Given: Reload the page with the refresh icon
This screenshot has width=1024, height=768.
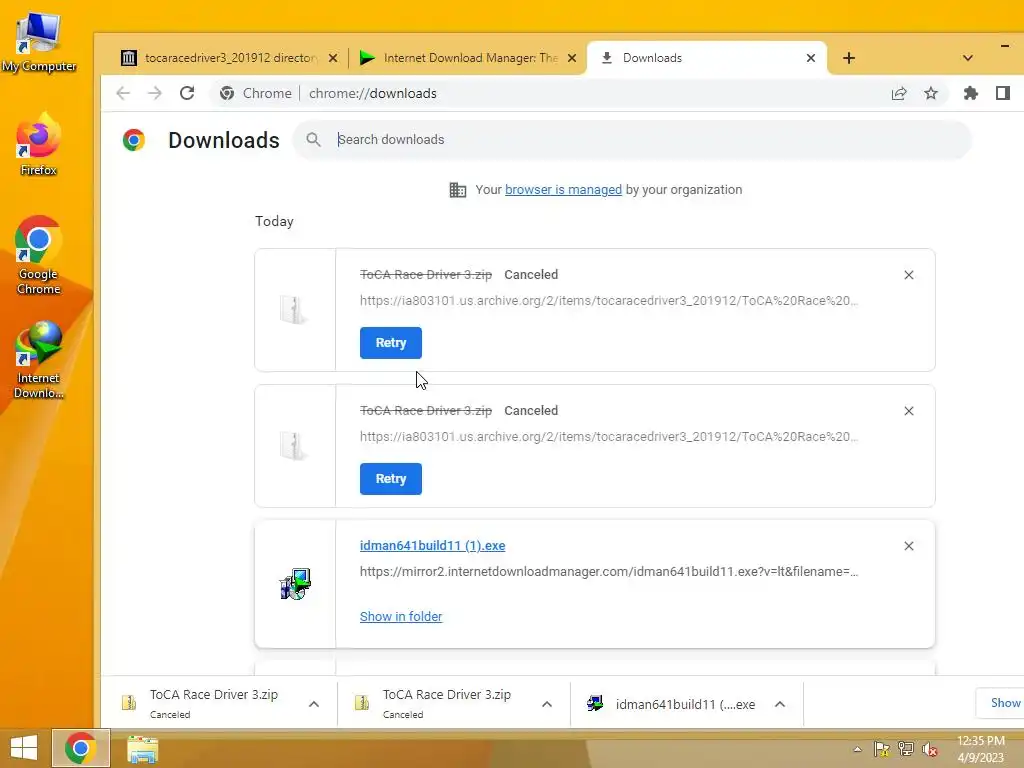Looking at the screenshot, I should [x=187, y=93].
